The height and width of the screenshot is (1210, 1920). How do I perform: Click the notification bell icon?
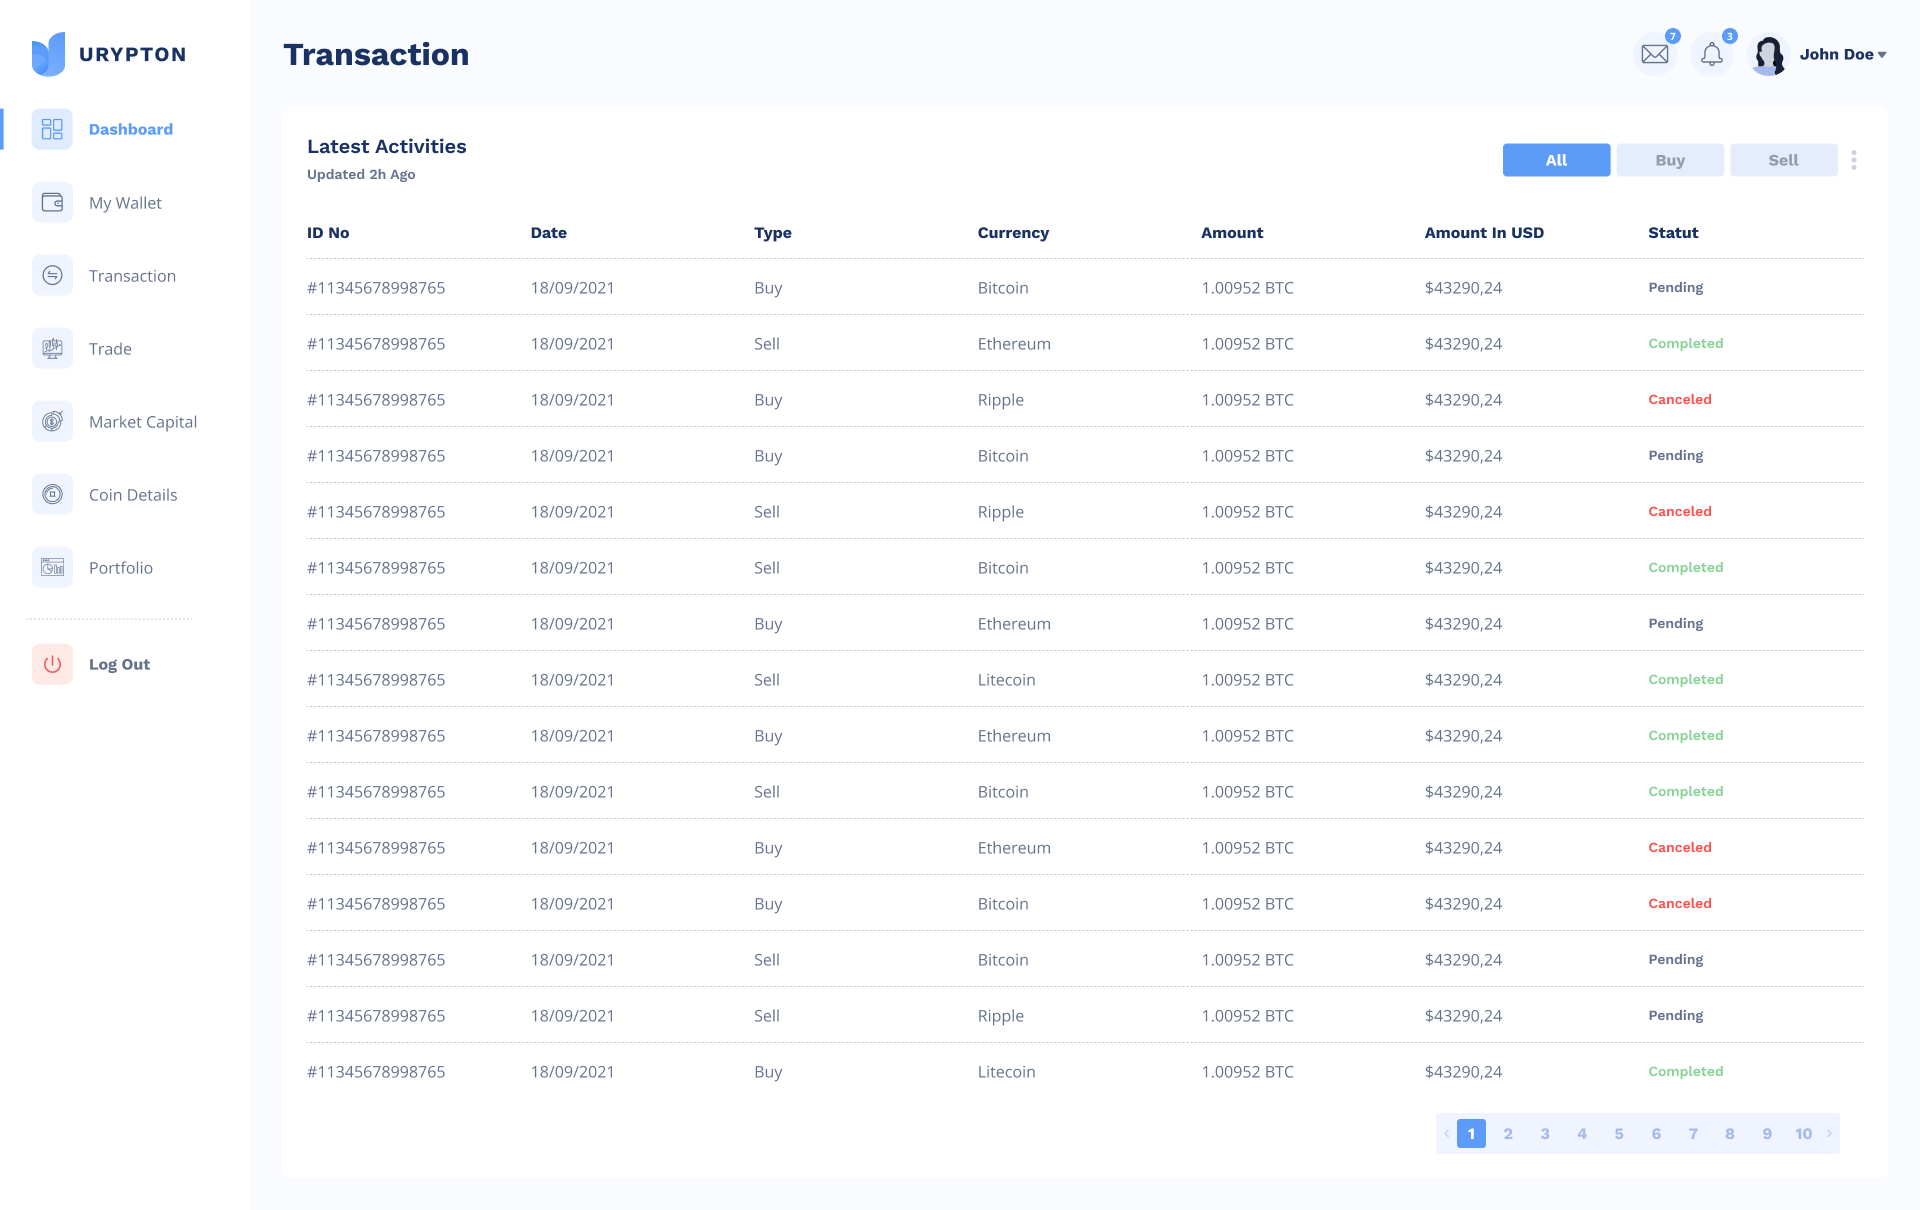(1711, 54)
